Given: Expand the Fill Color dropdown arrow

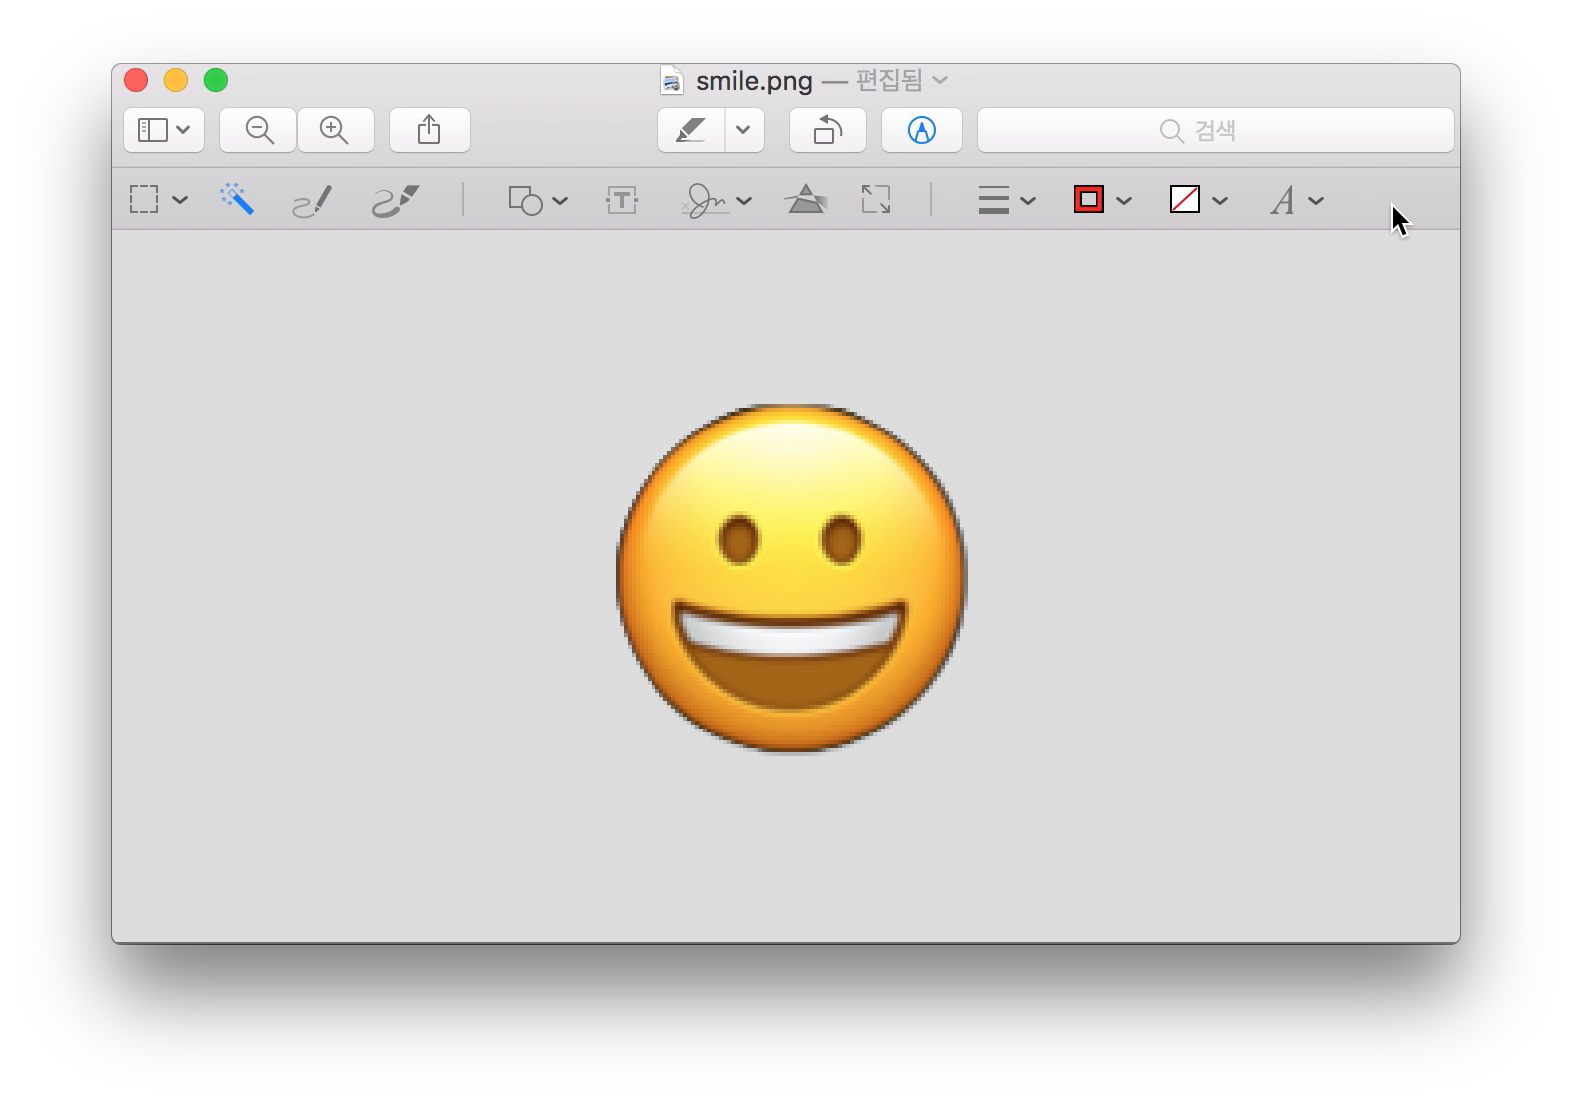Looking at the screenshot, I should click(1220, 201).
